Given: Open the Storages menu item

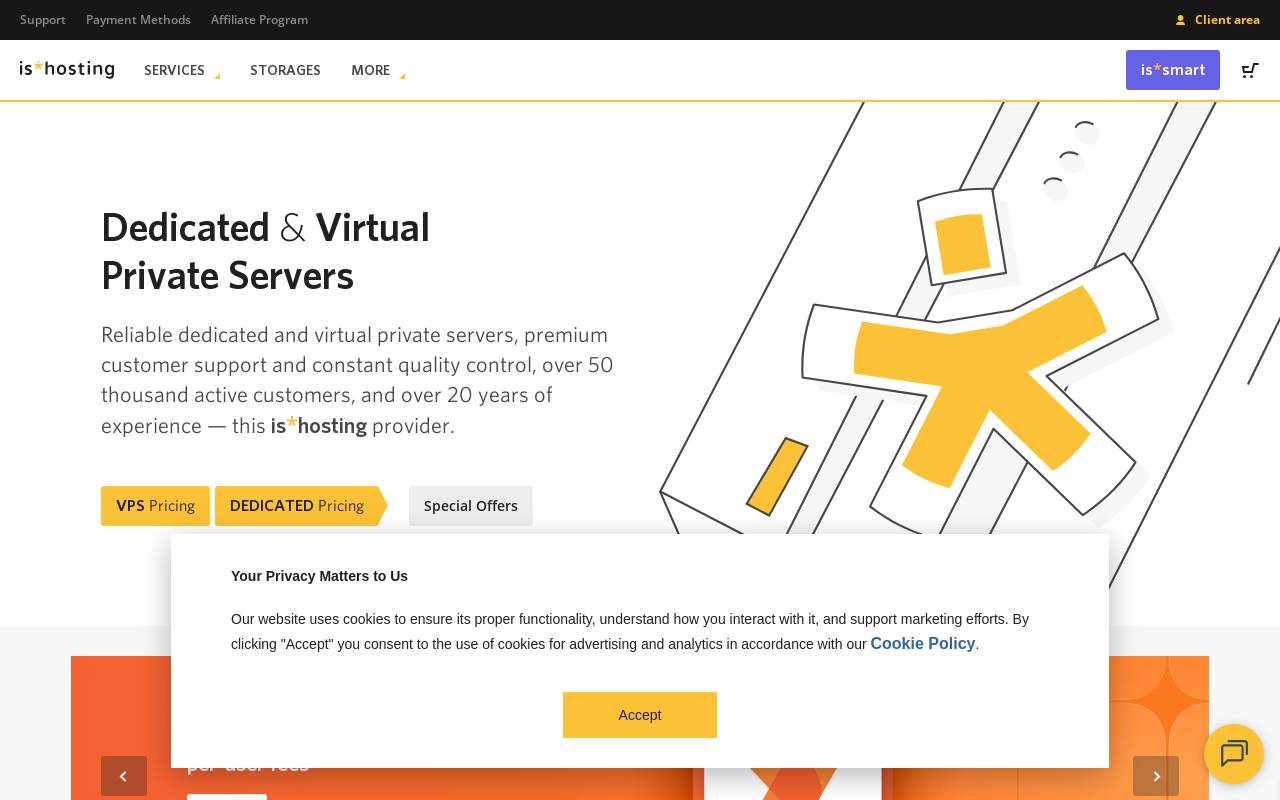Looking at the screenshot, I should 285,70.
